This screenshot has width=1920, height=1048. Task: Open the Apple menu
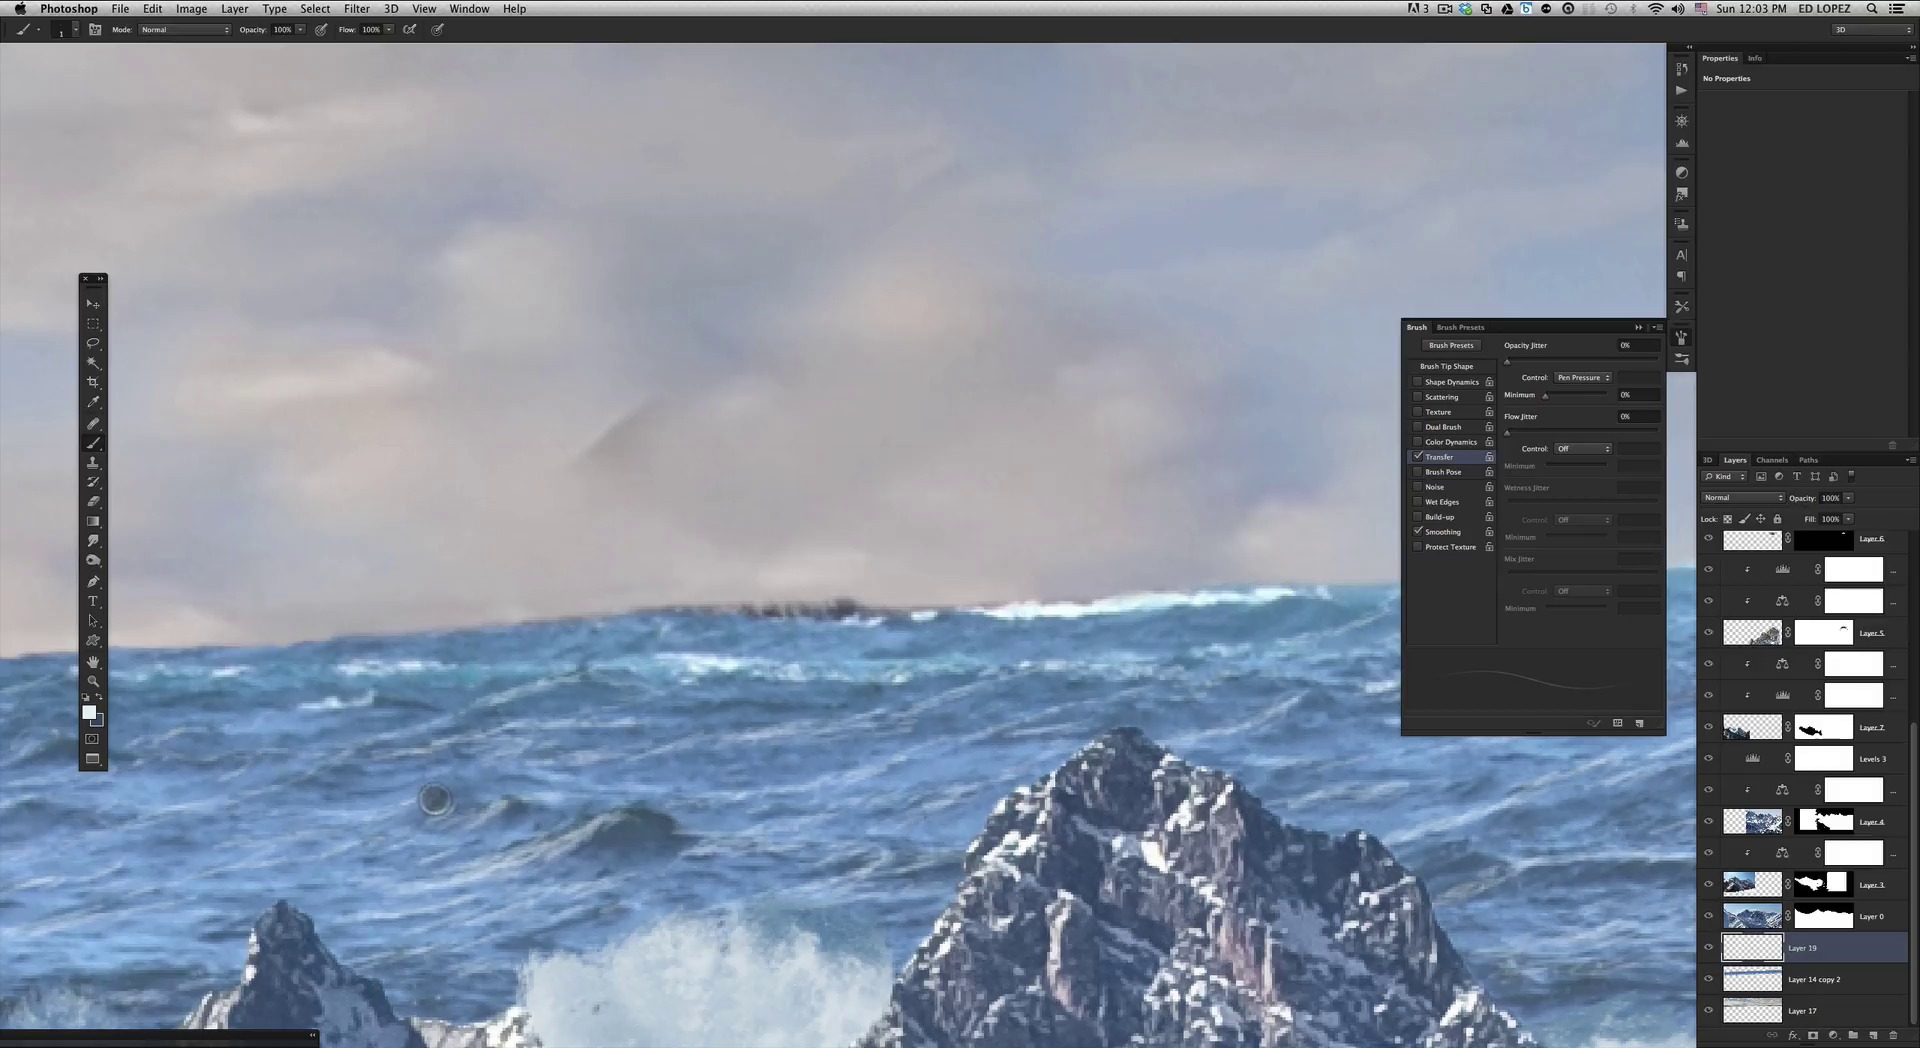20,9
